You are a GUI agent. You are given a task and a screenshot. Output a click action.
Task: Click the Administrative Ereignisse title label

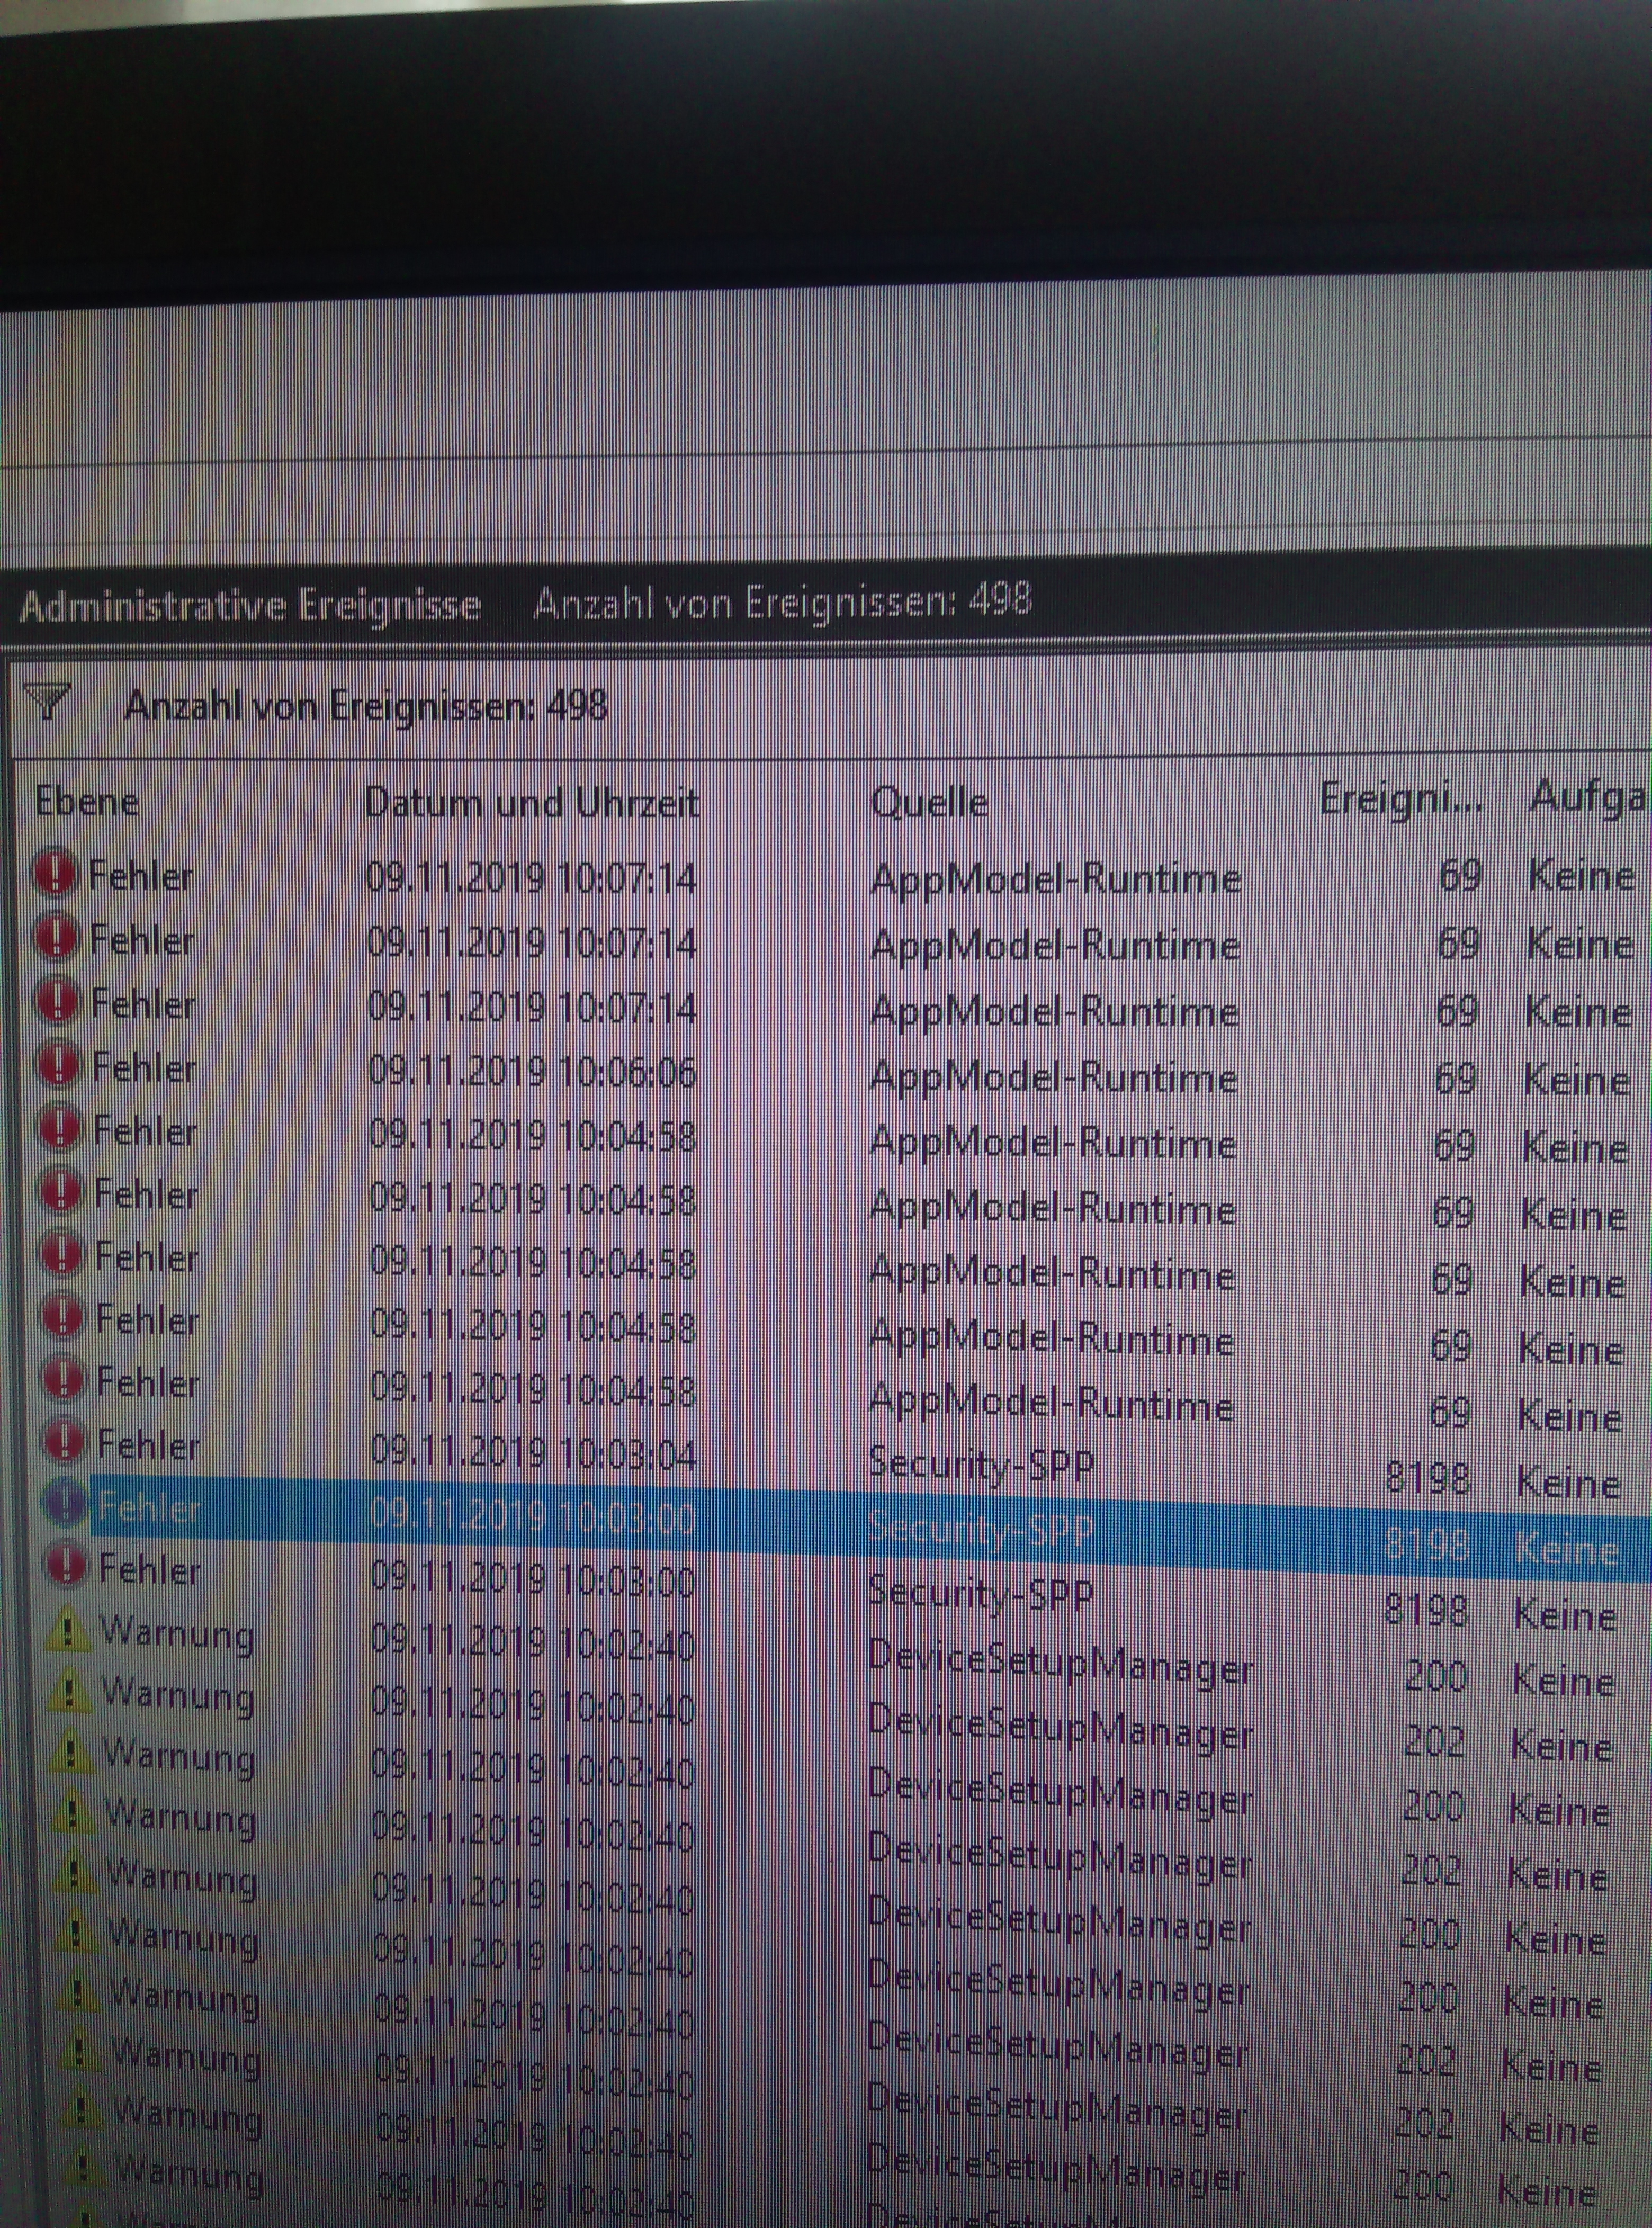tap(250, 607)
